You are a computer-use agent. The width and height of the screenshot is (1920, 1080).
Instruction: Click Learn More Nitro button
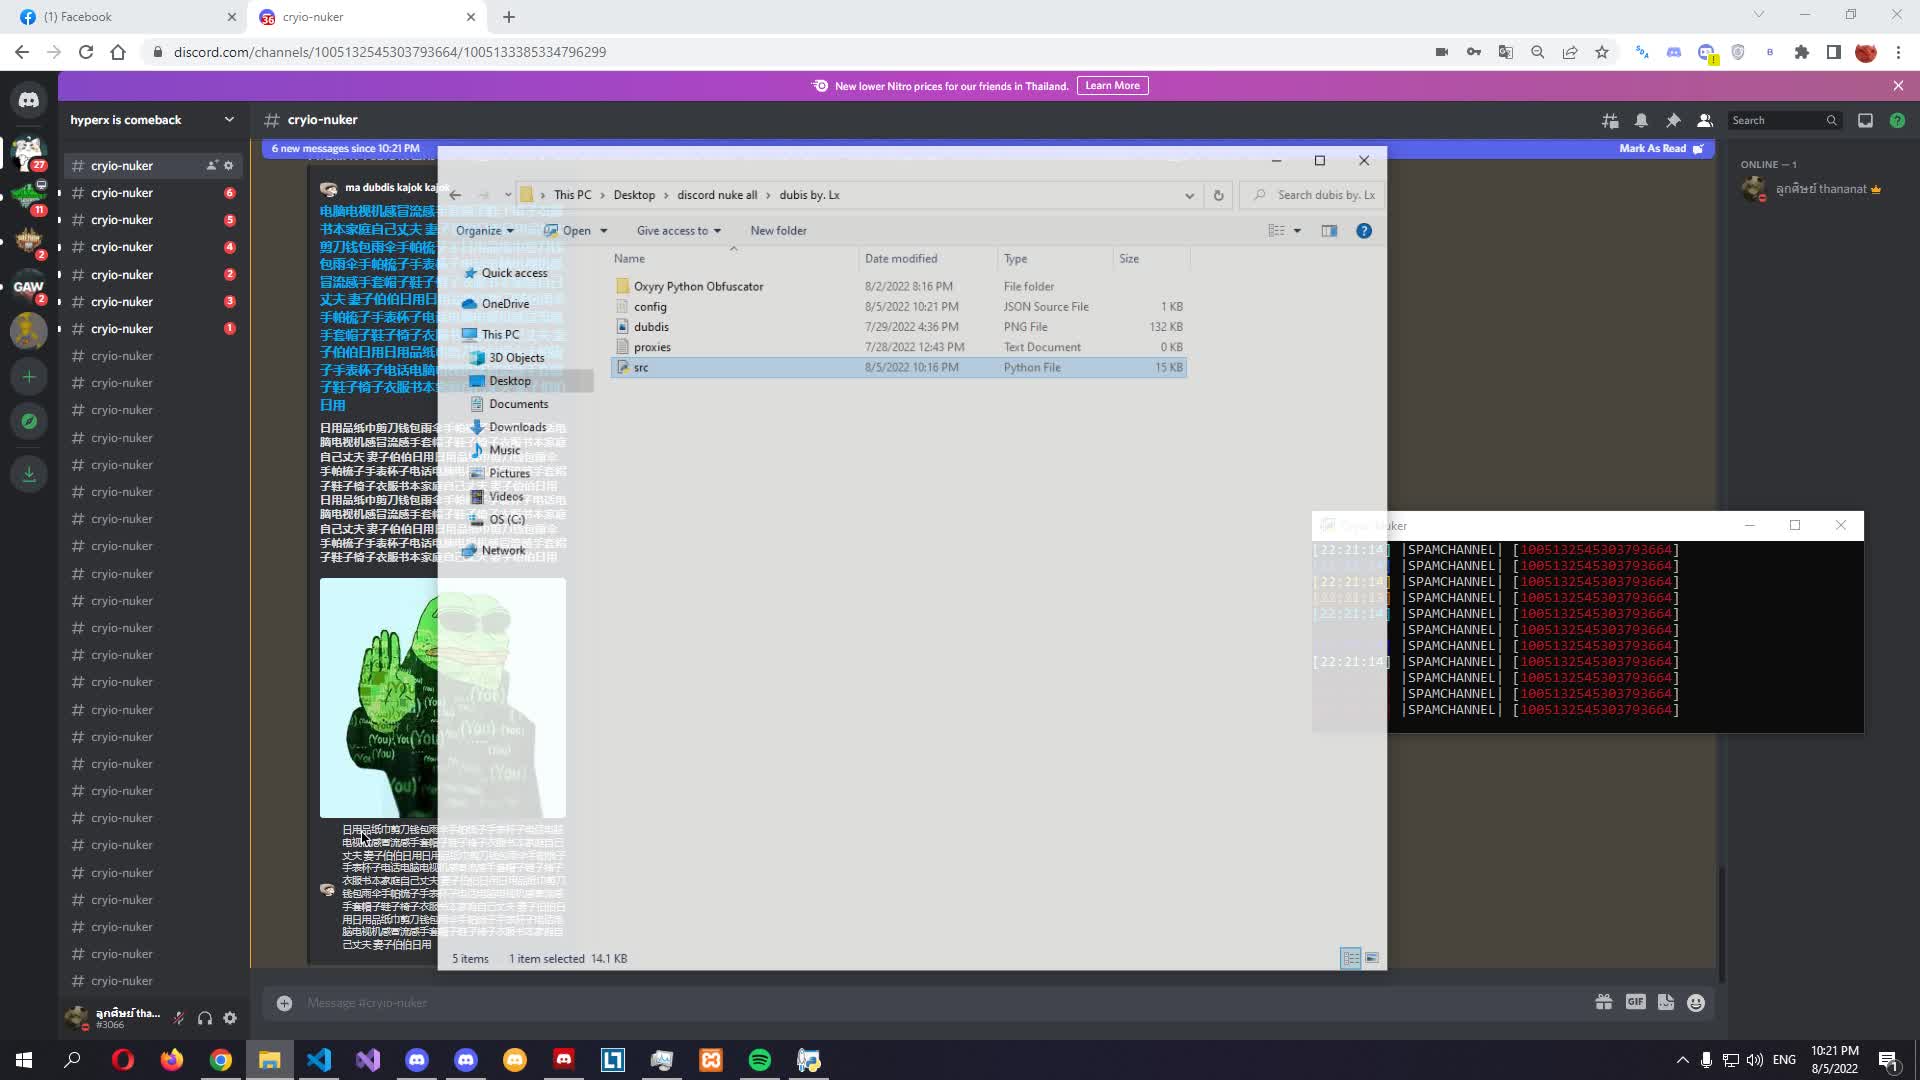click(1112, 85)
